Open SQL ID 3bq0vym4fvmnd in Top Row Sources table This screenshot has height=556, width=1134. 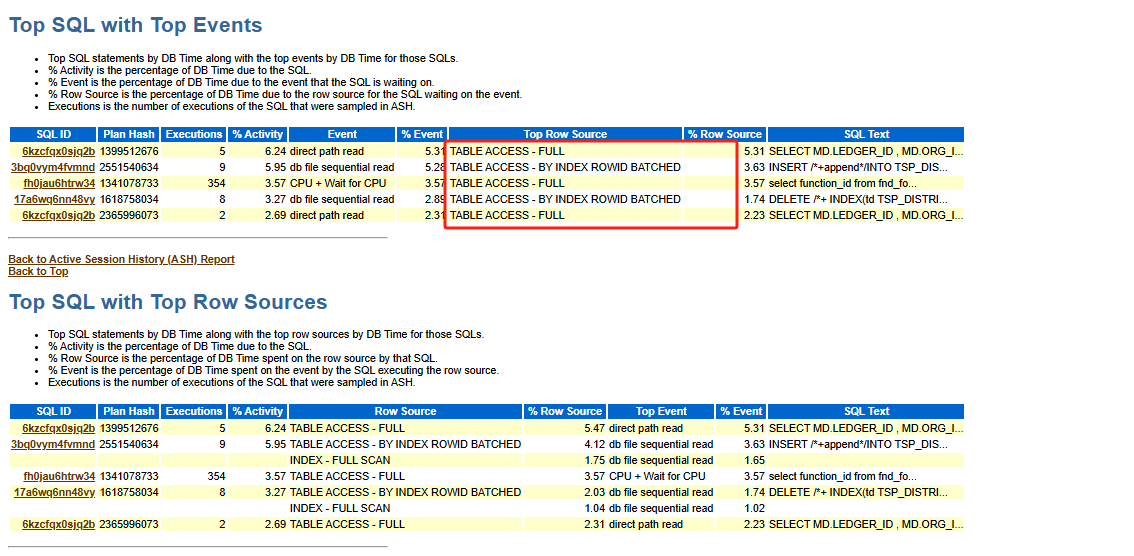tap(53, 444)
